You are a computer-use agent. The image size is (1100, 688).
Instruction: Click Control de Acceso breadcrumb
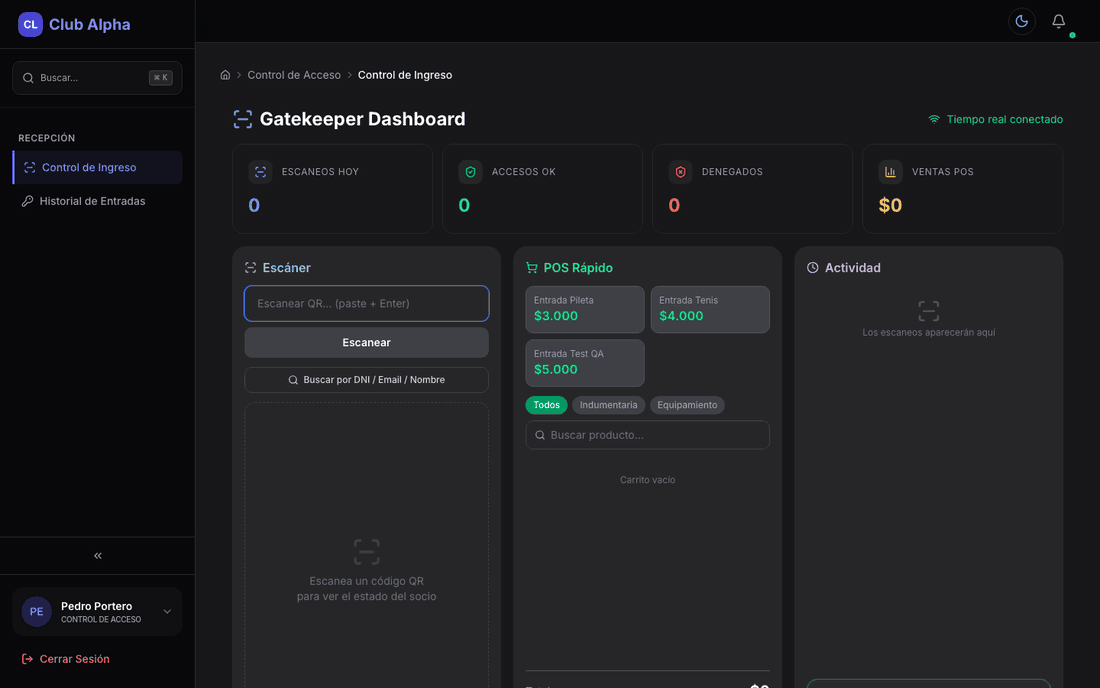[x=294, y=75]
